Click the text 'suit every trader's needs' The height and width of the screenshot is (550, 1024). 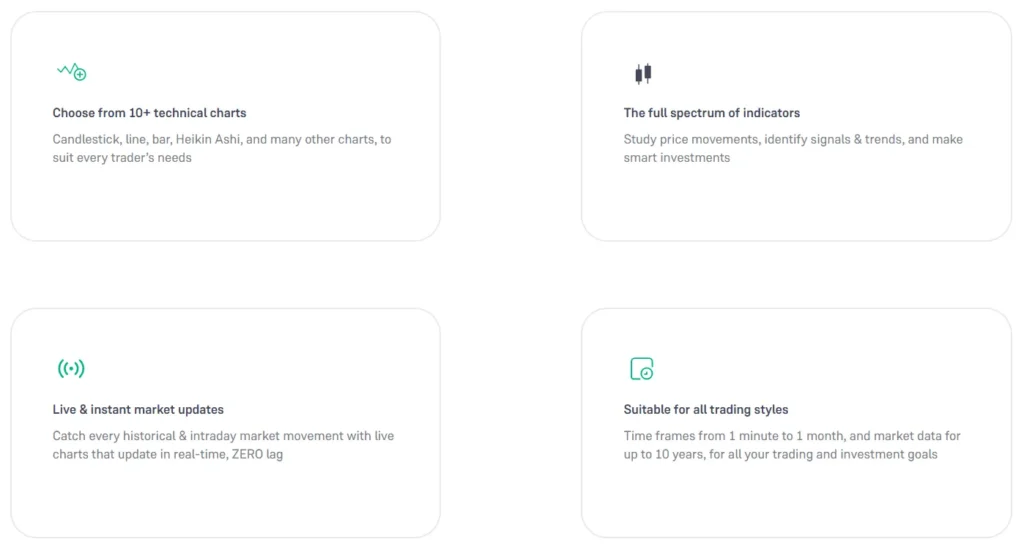(122, 158)
